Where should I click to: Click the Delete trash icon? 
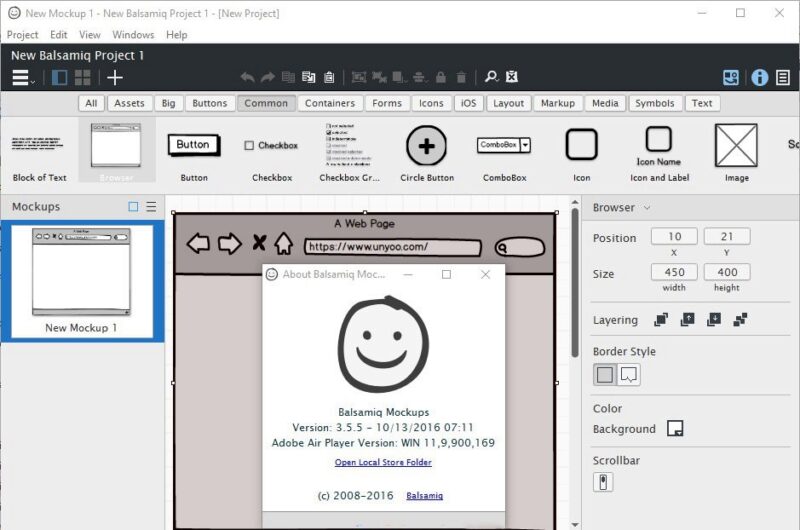461,77
